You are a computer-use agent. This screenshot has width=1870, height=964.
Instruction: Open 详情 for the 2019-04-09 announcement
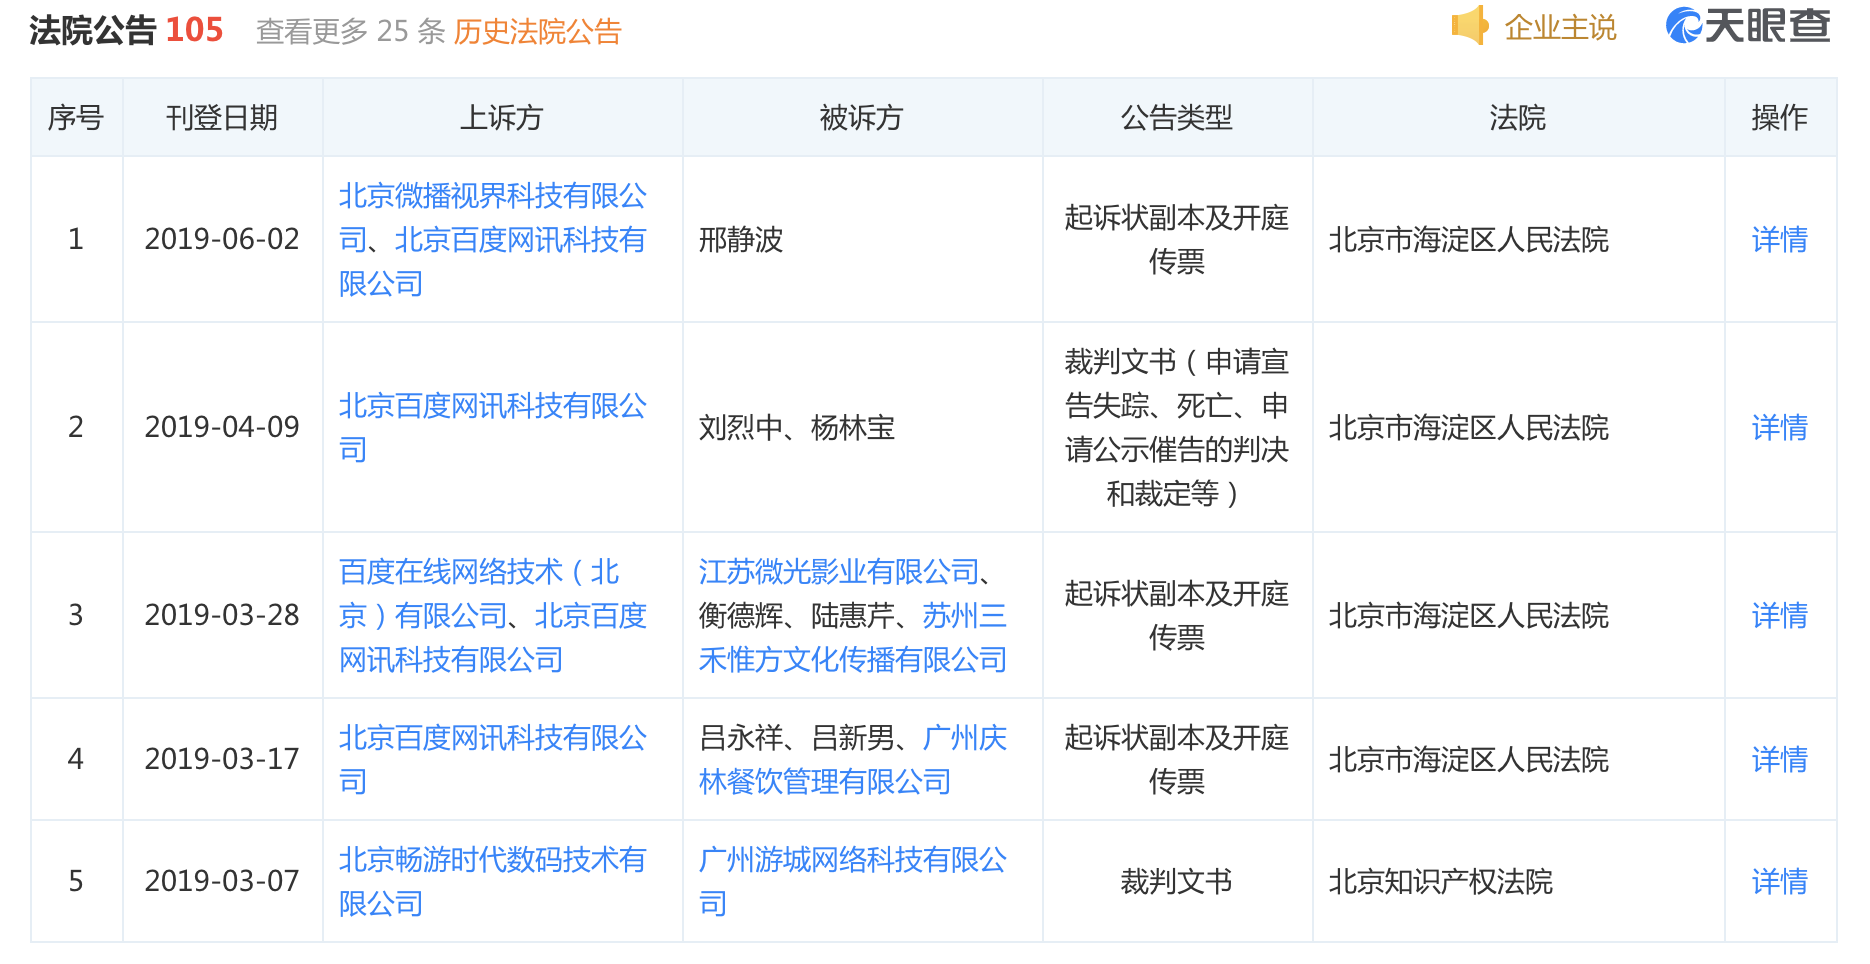click(1780, 428)
